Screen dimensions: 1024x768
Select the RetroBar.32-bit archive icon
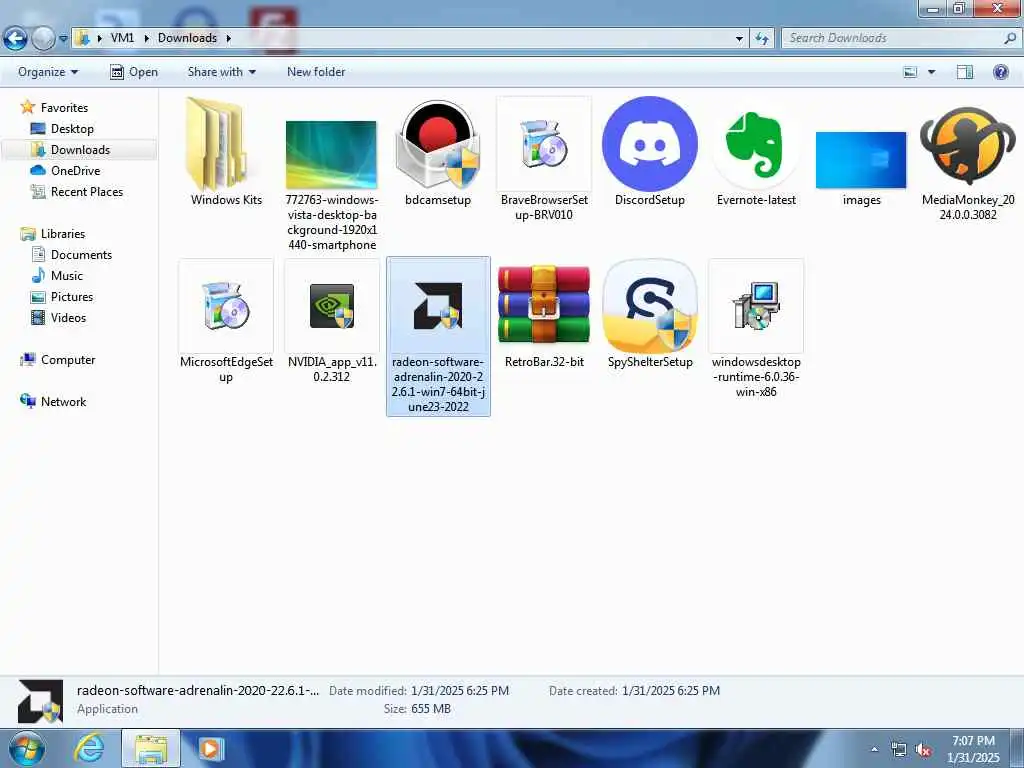[544, 305]
